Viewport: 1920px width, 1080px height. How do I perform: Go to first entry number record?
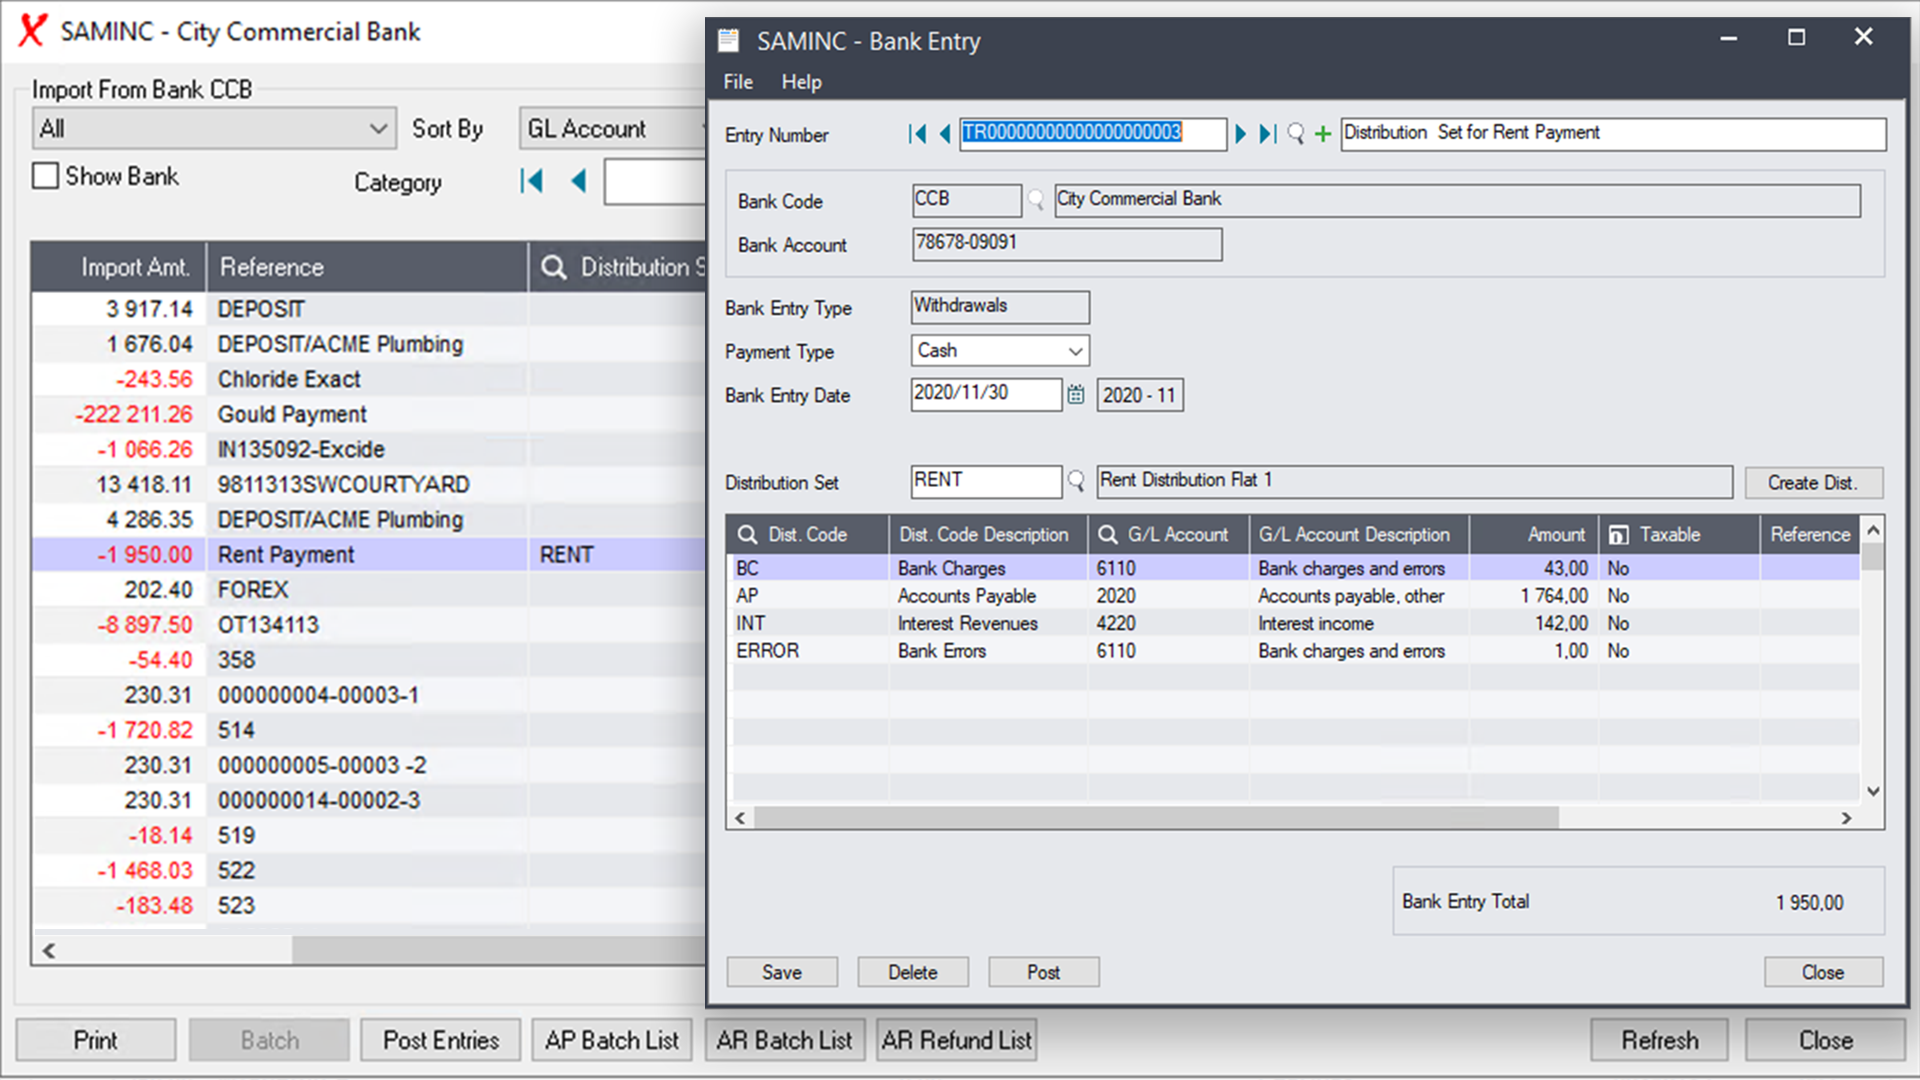(x=916, y=134)
